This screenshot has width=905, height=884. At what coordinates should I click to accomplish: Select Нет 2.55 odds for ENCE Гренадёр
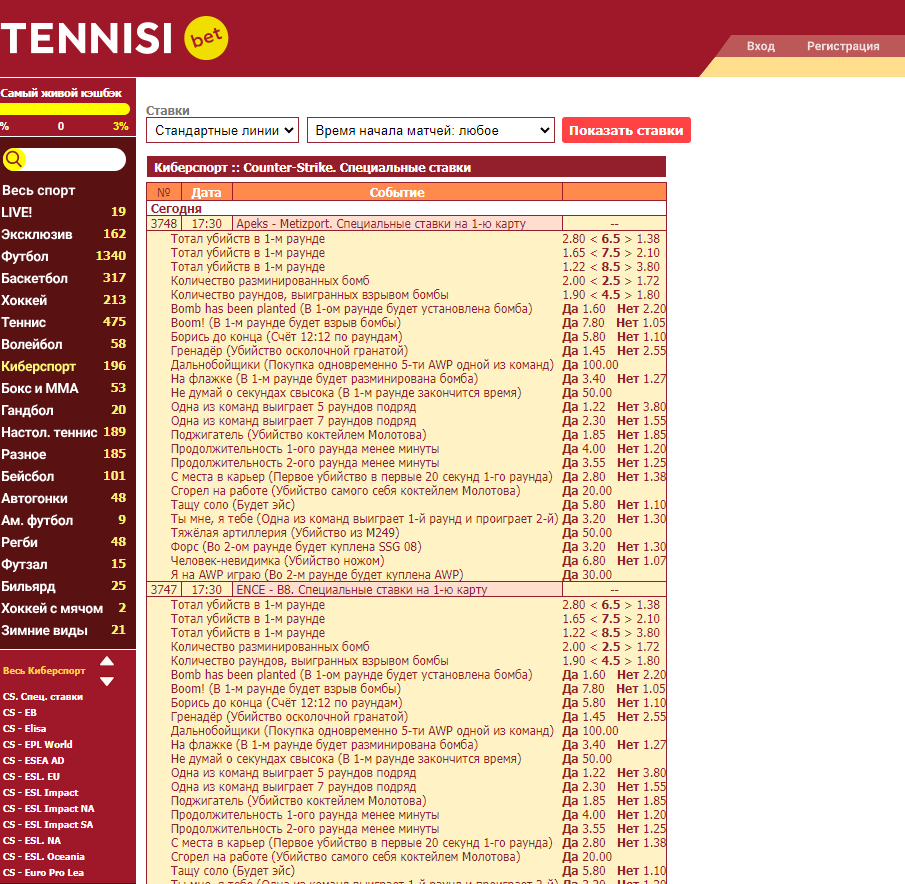pyautogui.click(x=641, y=717)
